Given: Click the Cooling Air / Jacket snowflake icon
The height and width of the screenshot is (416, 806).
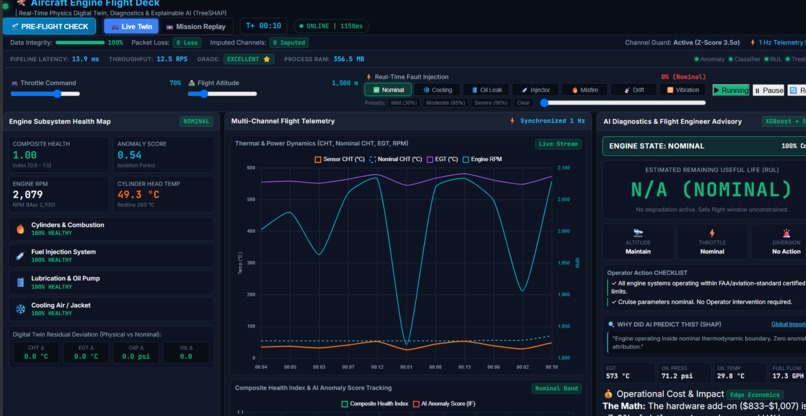Looking at the screenshot, I should 21,309.
